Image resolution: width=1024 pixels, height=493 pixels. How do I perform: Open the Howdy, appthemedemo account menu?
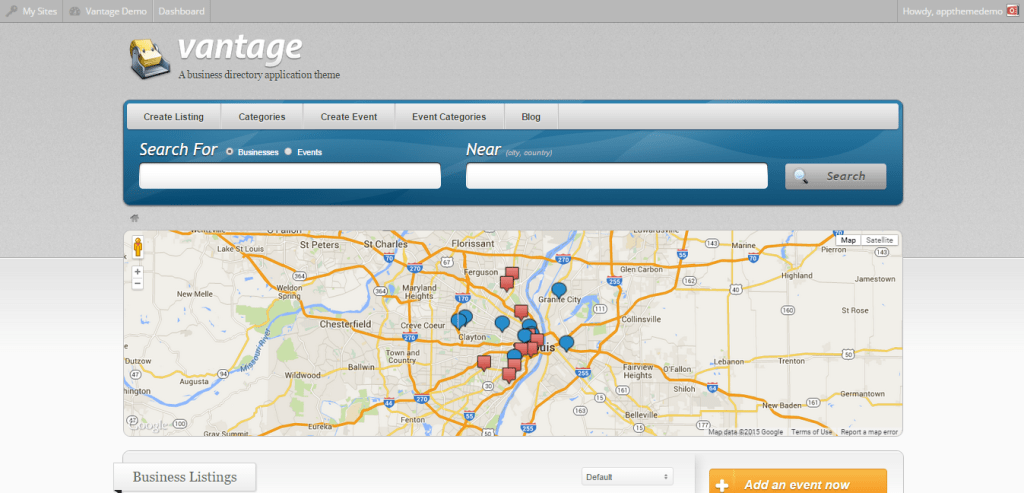coord(960,11)
